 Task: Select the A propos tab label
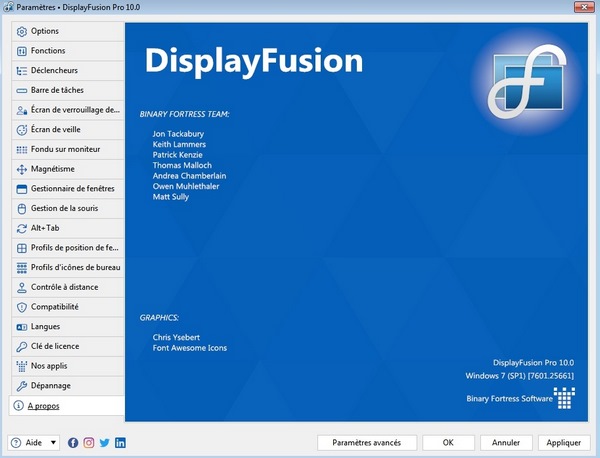coord(44,406)
